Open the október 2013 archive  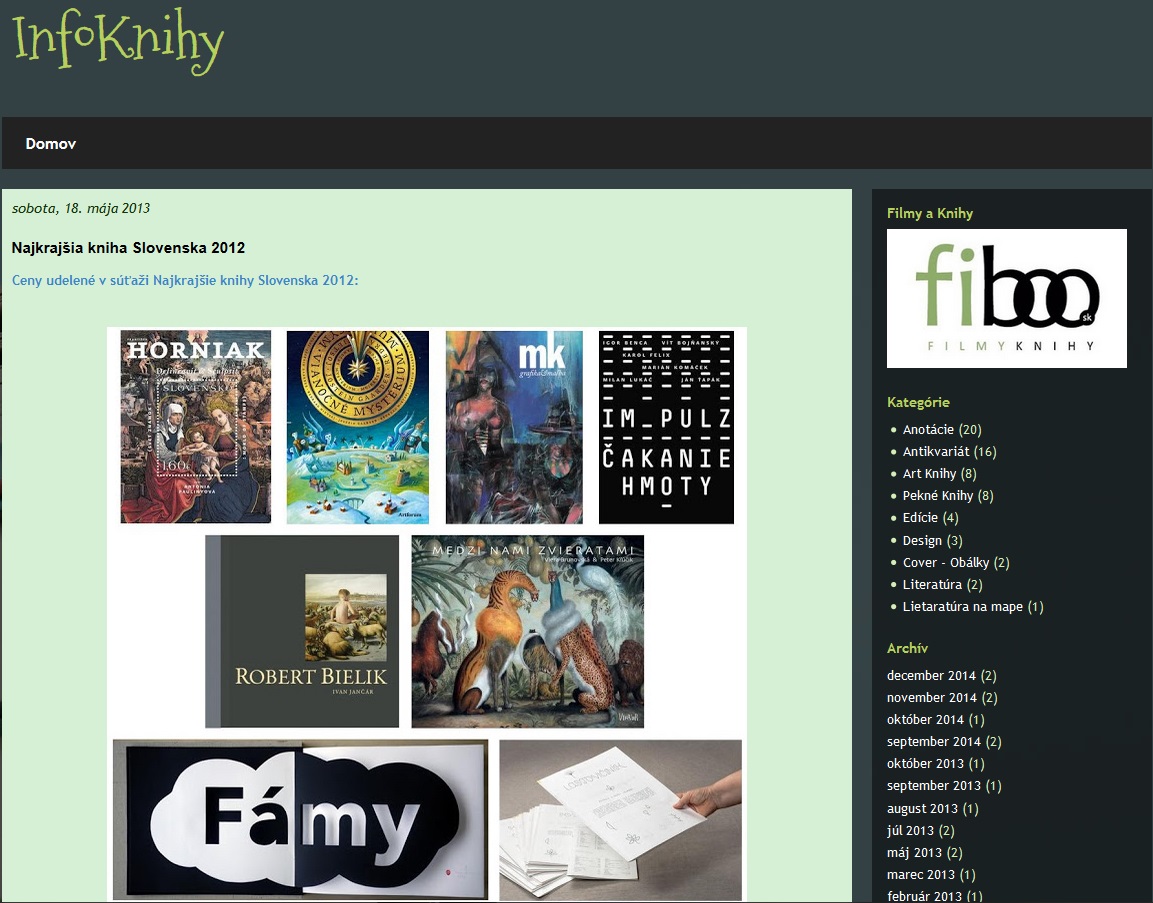point(925,763)
